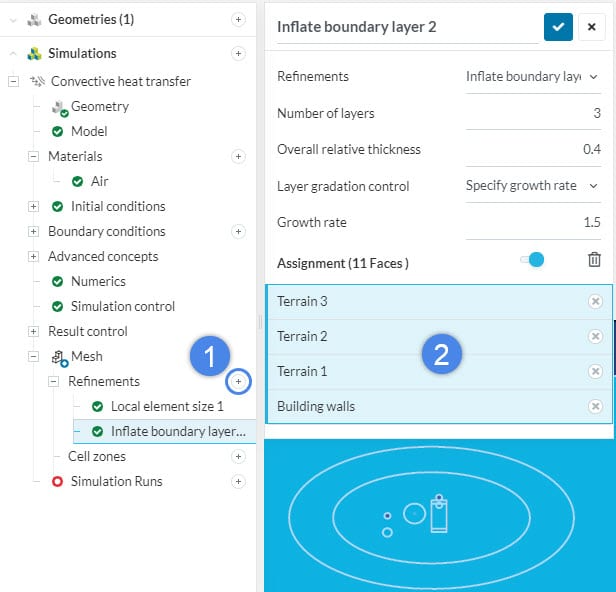
Task: Select Local element size 1 refinement
Action: [x=167, y=406]
